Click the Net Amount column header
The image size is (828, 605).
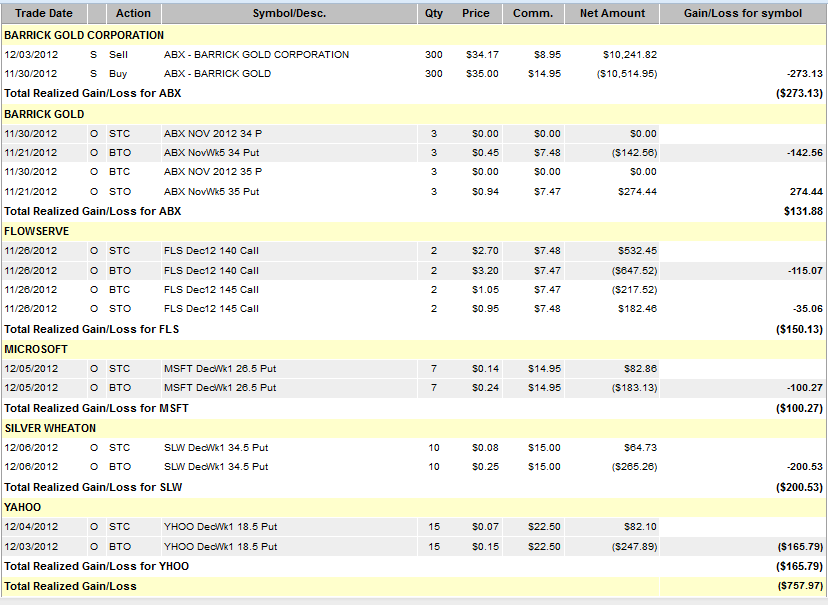click(612, 13)
